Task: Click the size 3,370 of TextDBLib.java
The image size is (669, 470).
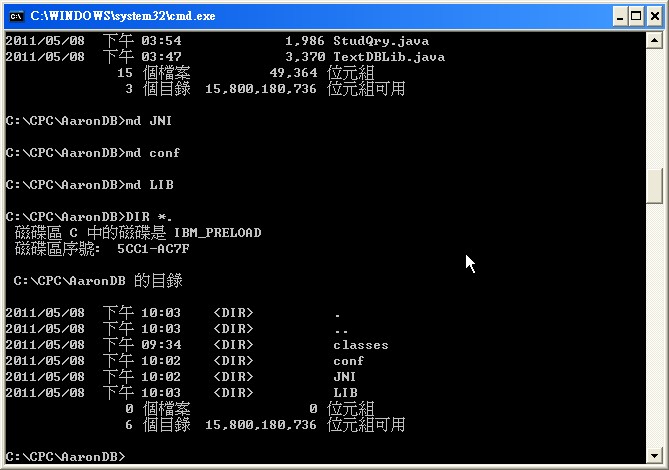Action: 305,57
